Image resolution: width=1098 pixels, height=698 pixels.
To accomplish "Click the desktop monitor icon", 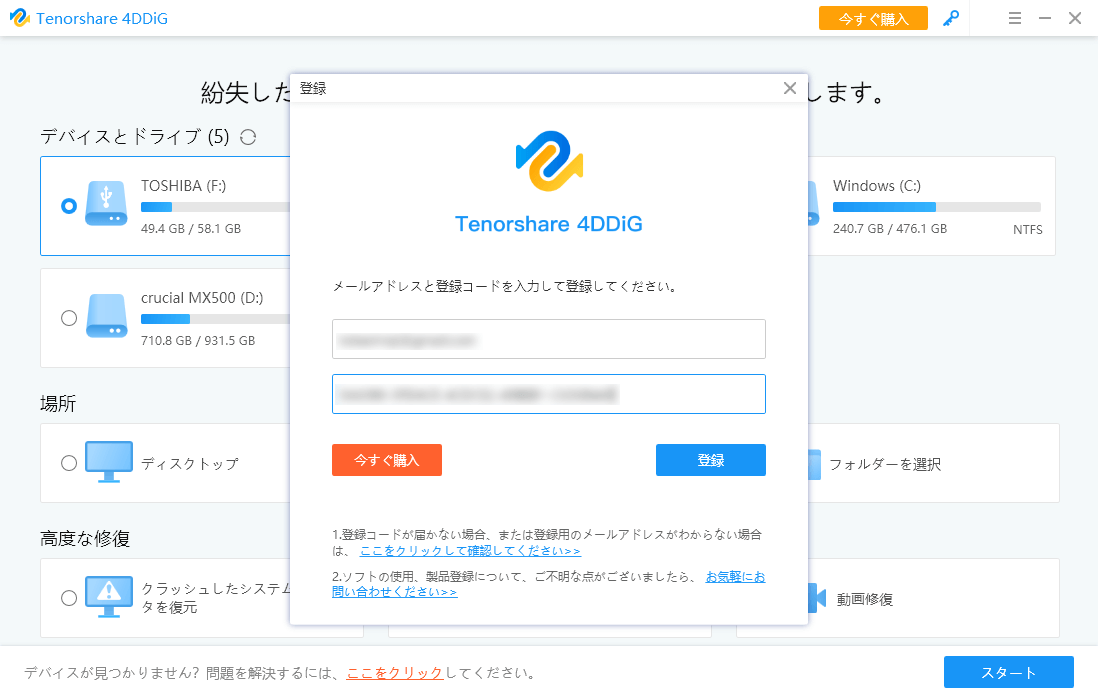I will (x=109, y=461).
